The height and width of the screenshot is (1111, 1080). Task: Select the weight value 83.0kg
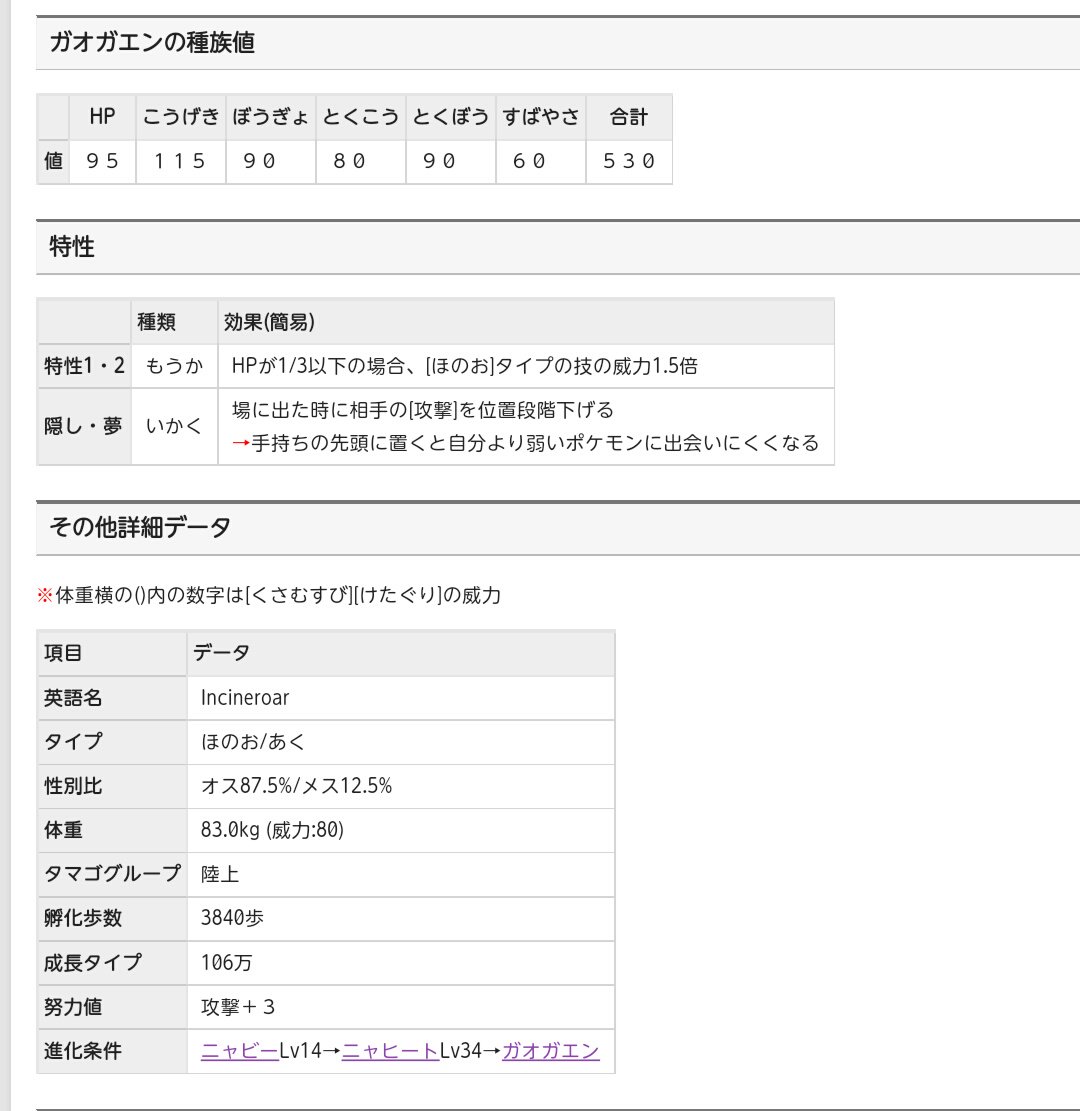coord(272,830)
